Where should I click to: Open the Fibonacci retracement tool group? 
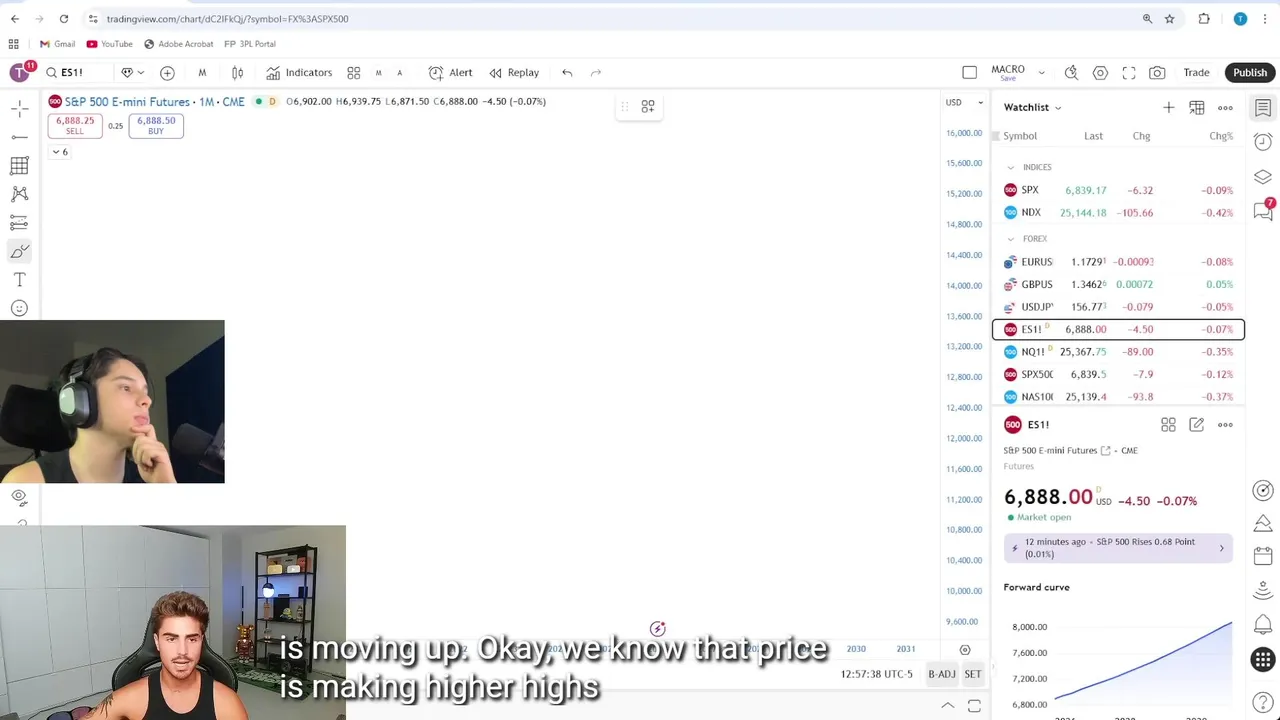pyautogui.click(x=19, y=165)
